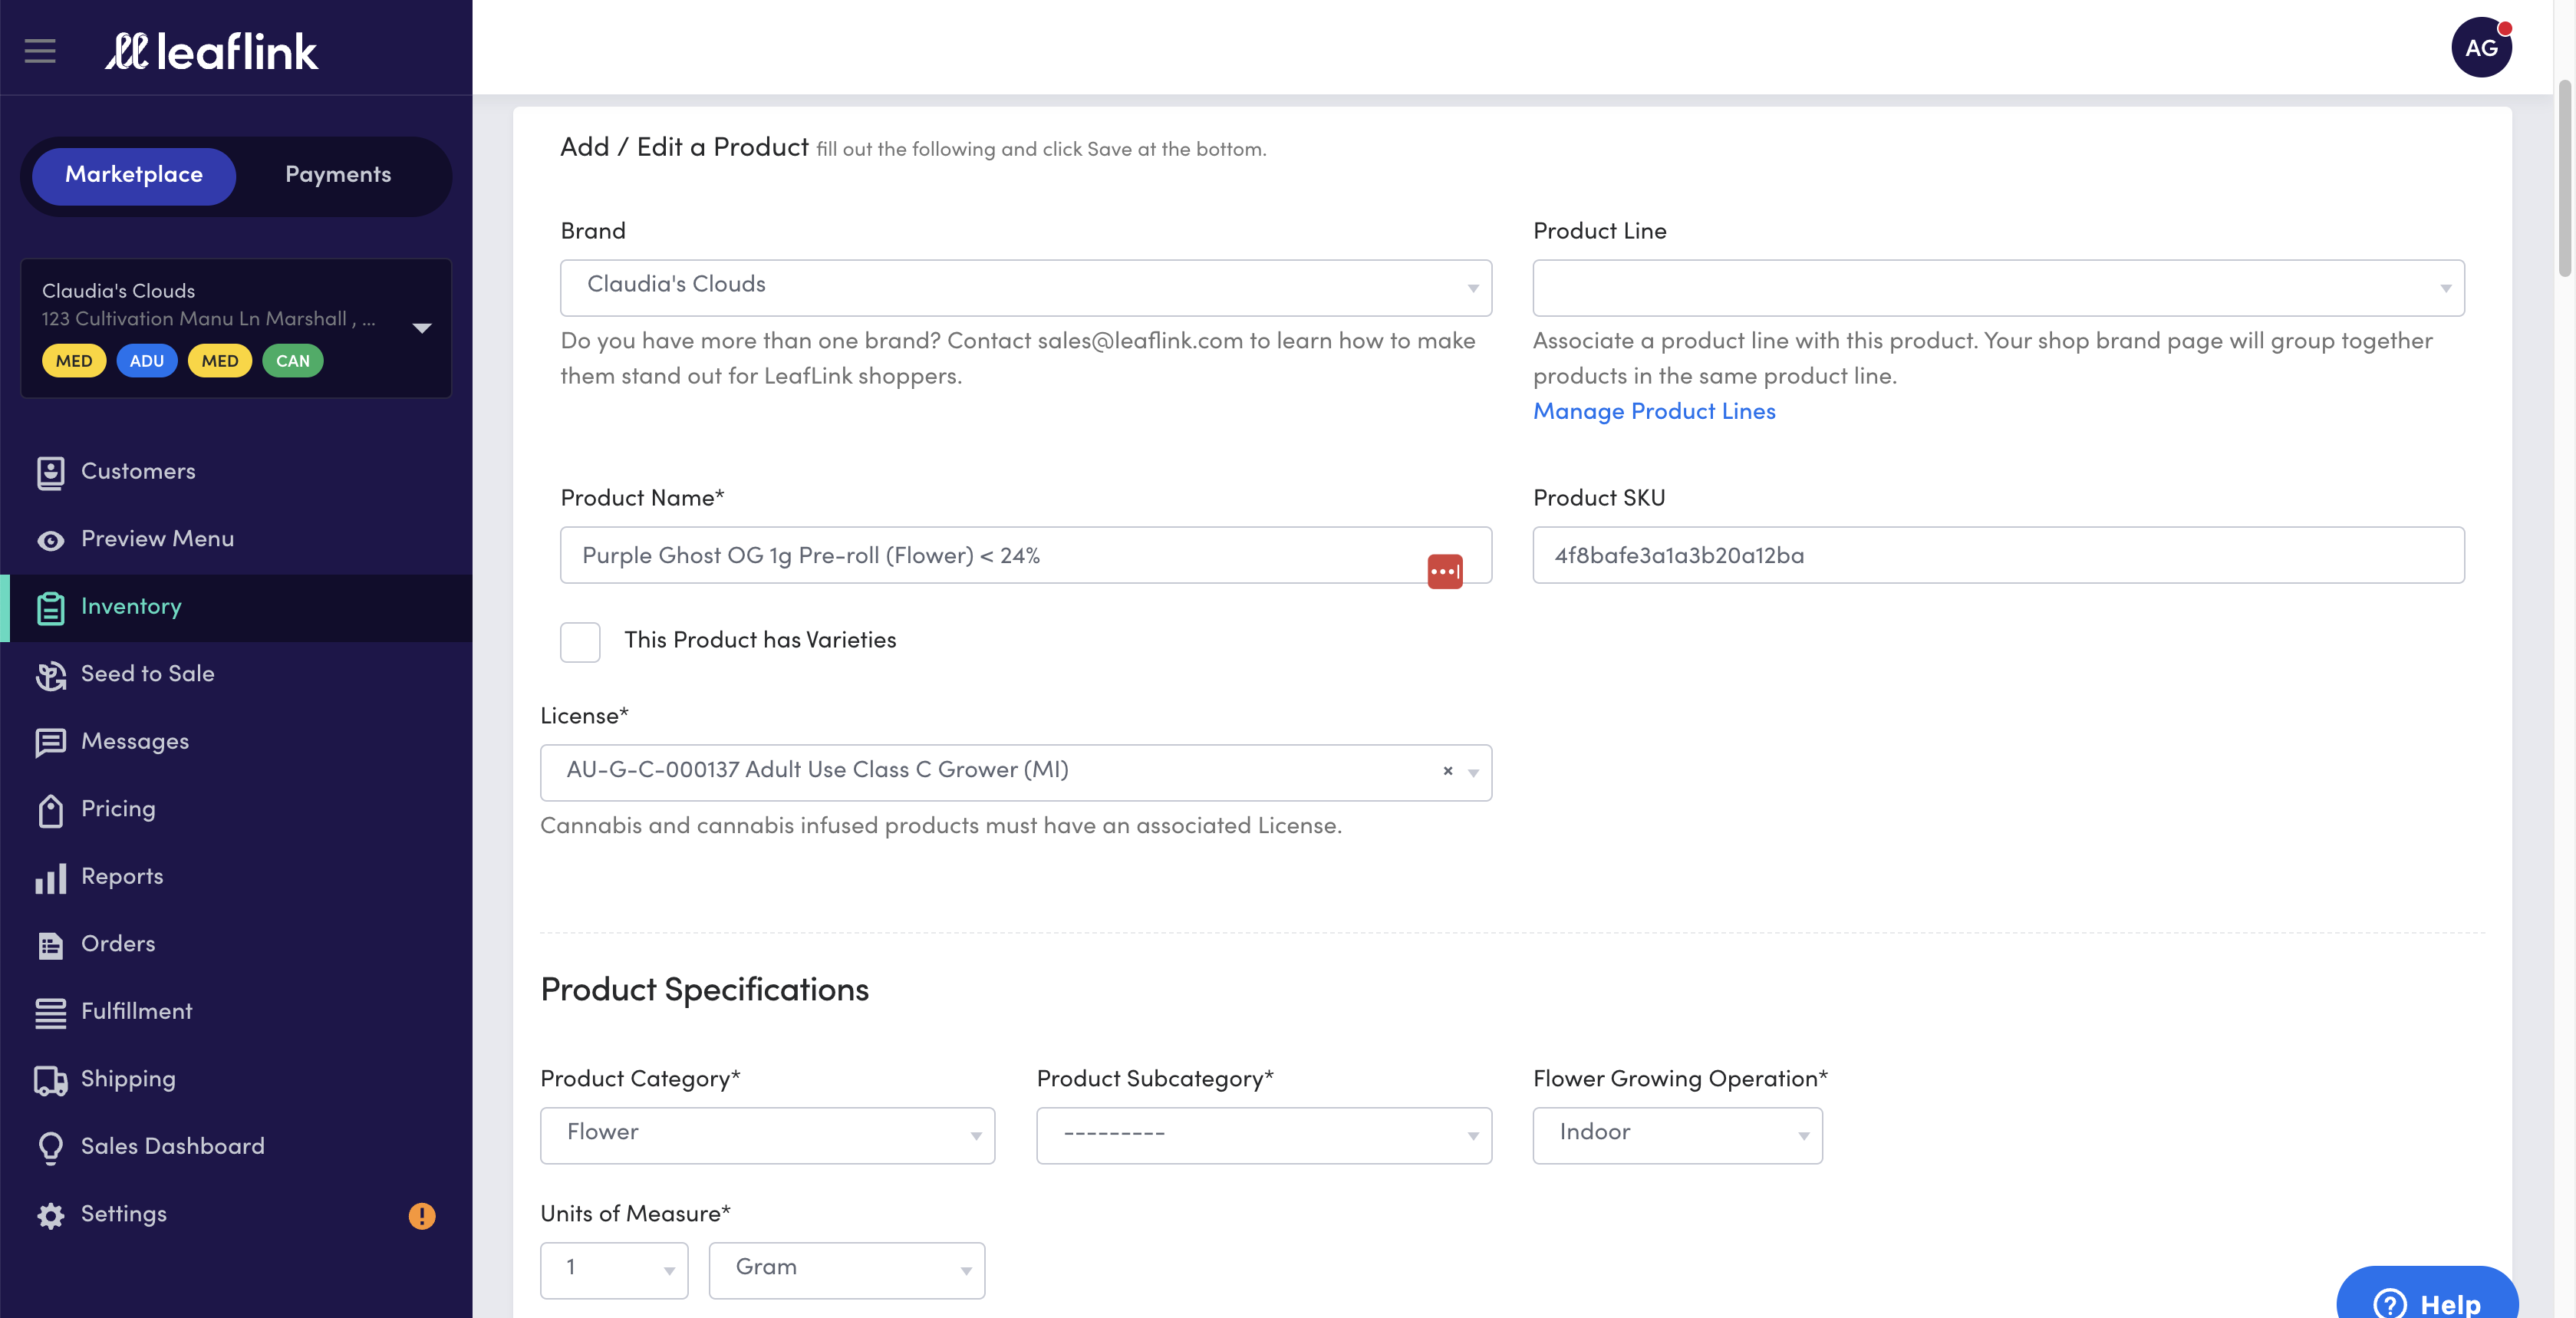Open the hamburger menu icon
This screenshot has height=1318, width=2576.
click(x=40, y=50)
